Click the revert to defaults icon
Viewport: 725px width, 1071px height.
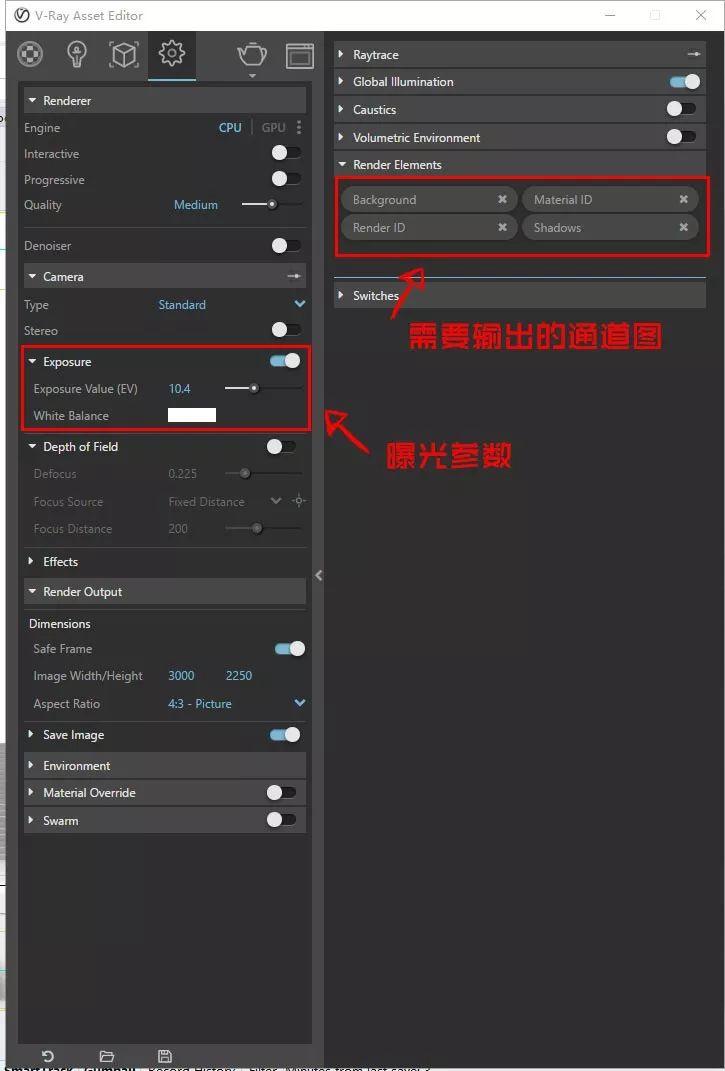[x=48, y=1056]
